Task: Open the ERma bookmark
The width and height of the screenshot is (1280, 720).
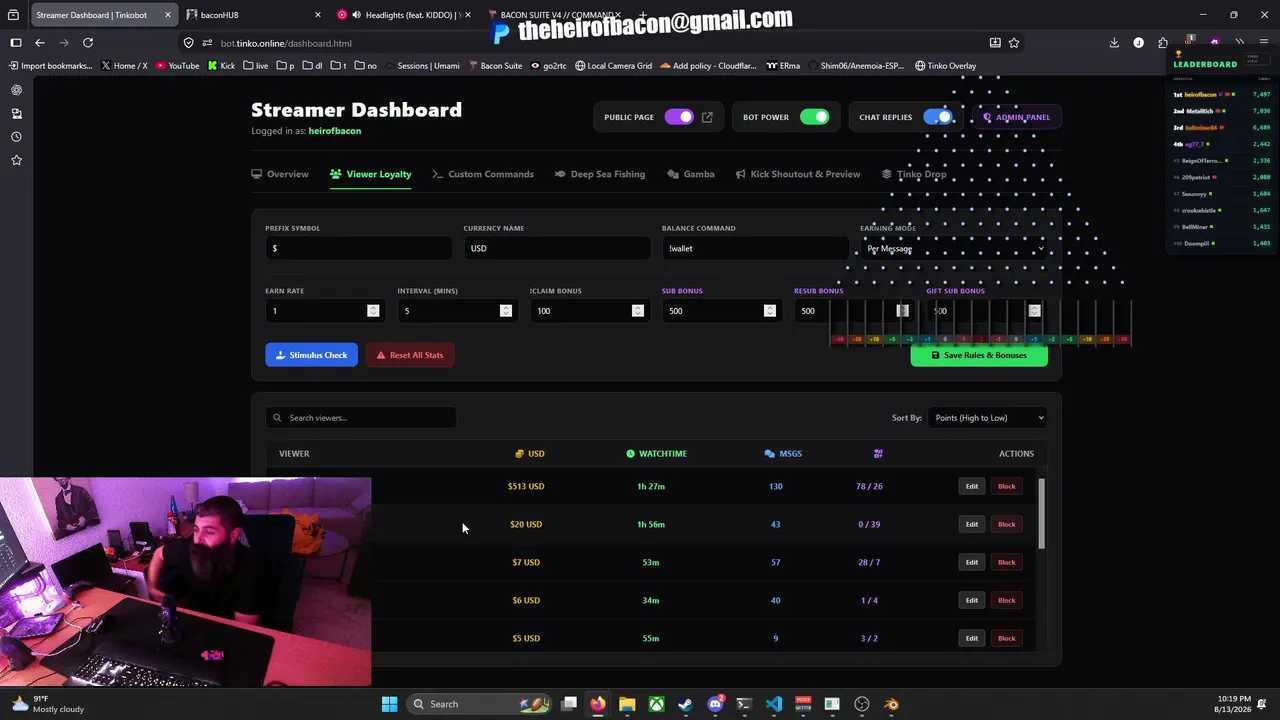Action: coord(783,66)
